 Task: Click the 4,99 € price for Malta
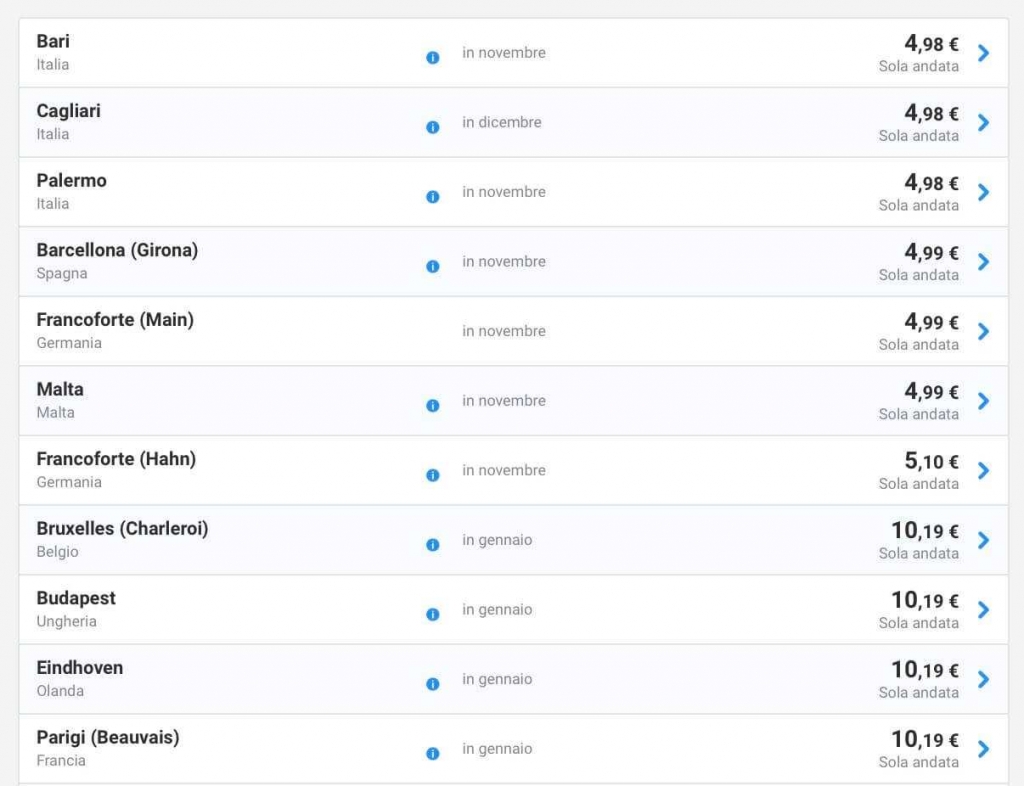coord(930,392)
